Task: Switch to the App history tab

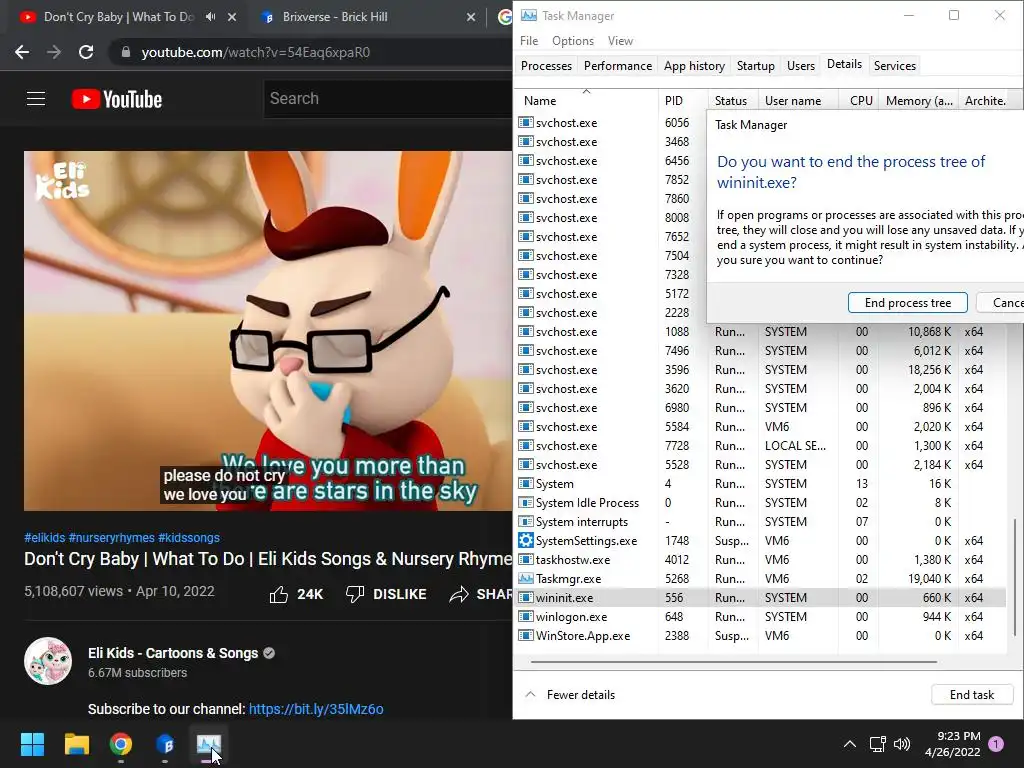Action: coord(694,65)
